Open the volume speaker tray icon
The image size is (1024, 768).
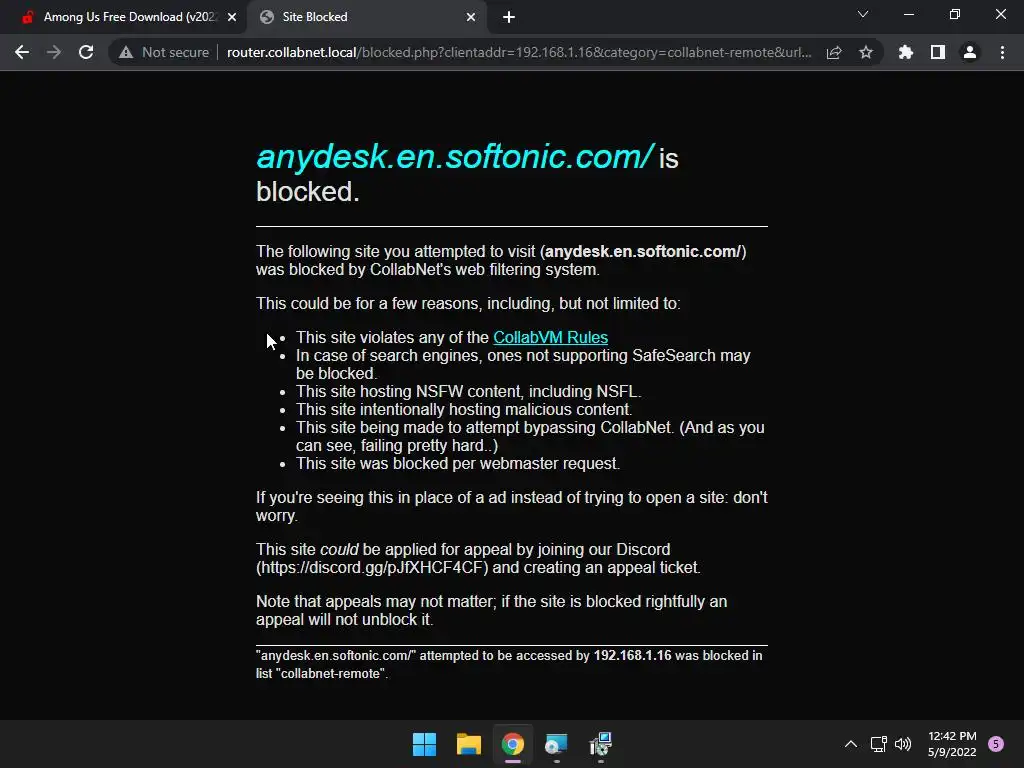(903, 744)
